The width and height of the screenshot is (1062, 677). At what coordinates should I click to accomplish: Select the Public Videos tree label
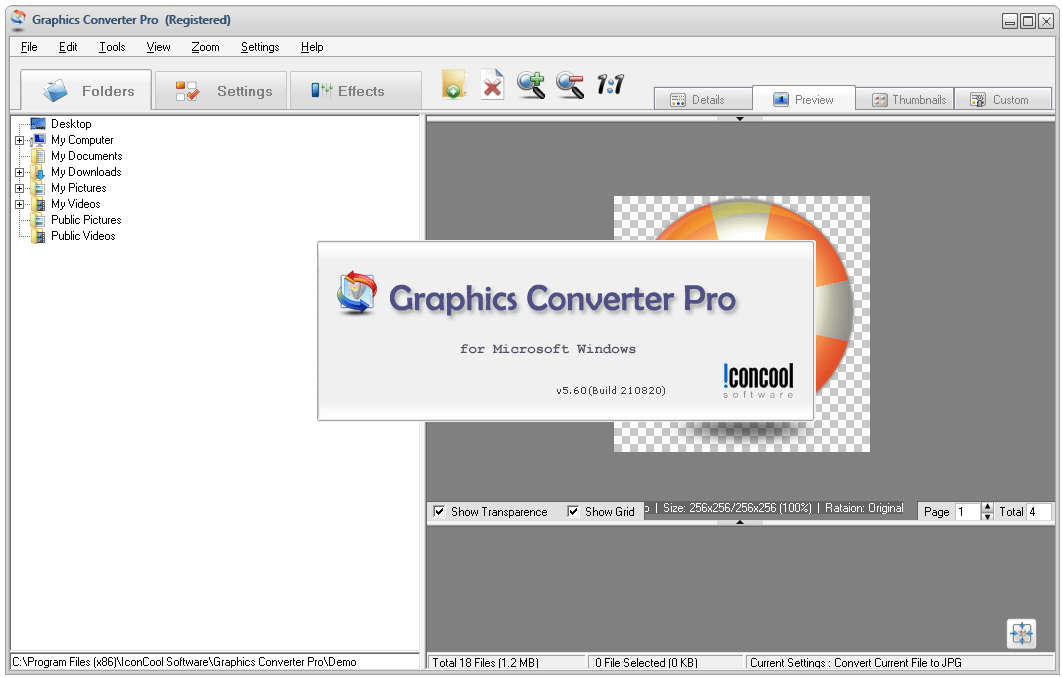(x=83, y=236)
